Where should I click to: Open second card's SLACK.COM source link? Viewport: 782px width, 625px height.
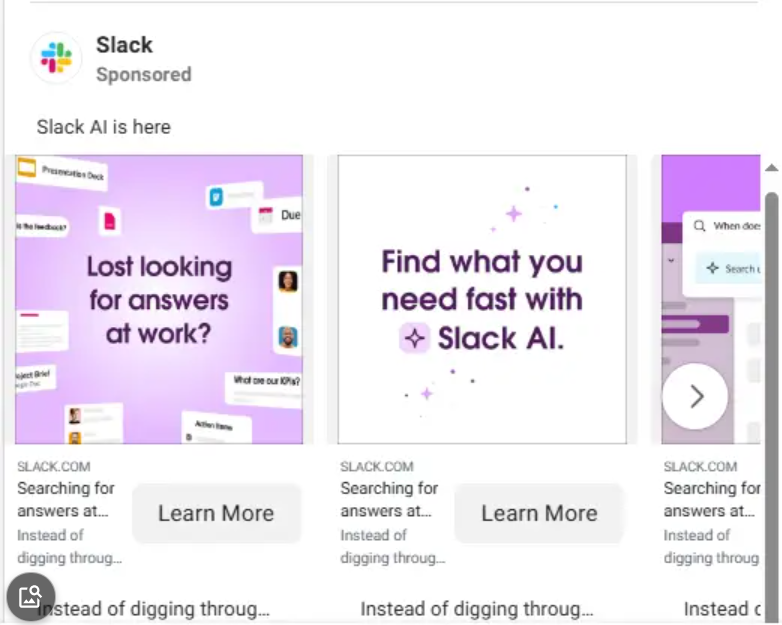[377, 466]
